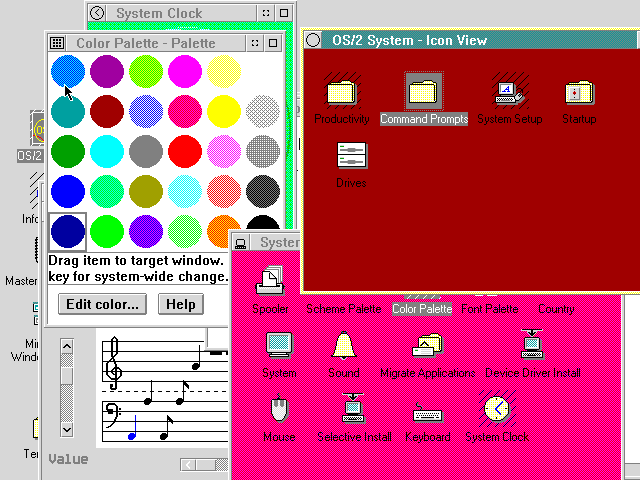Image resolution: width=640 pixels, height=480 pixels.
Task: Pick the olive color swatch
Action: [x=146, y=191]
